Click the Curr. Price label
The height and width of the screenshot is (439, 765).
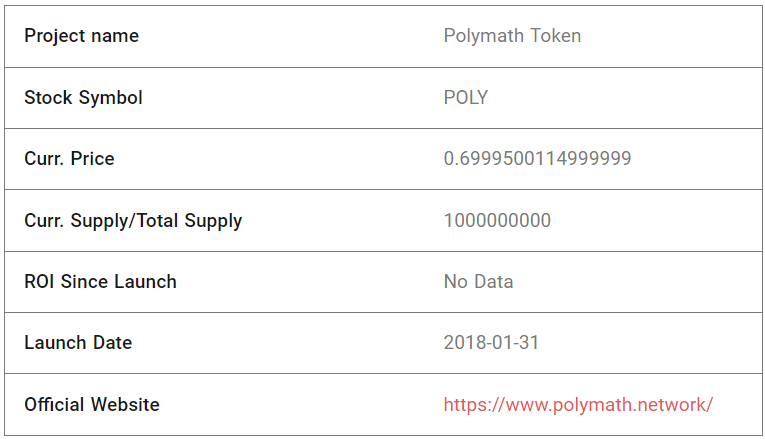69,159
